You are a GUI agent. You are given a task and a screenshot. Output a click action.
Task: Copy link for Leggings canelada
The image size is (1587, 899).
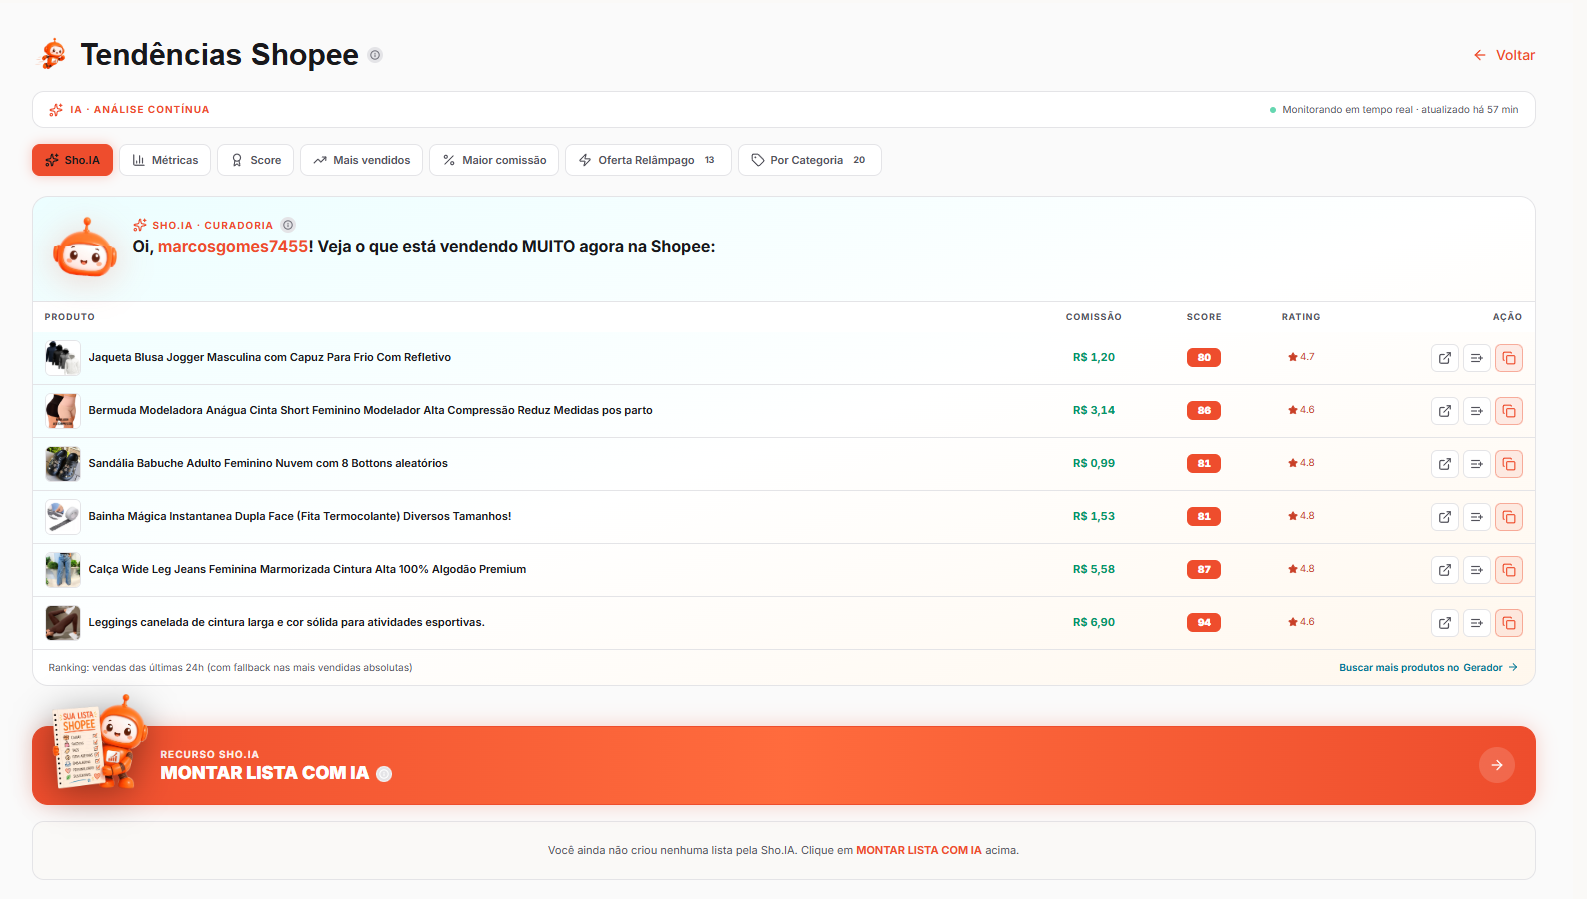(1509, 623)
